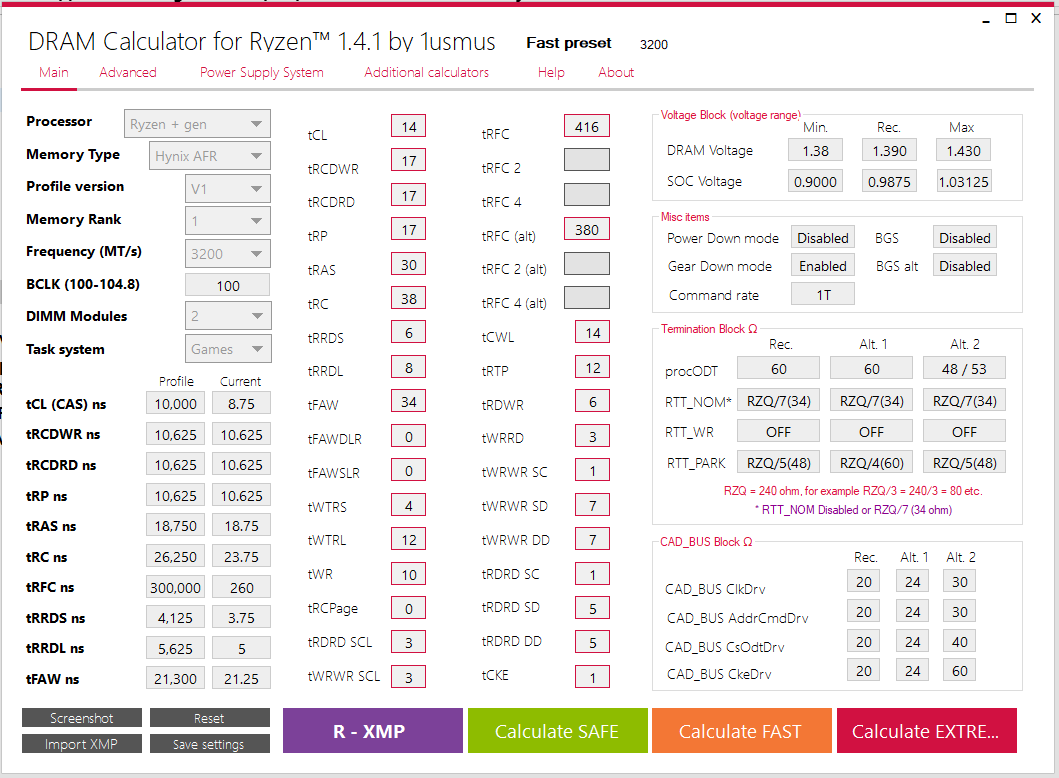Click the CAD_BUS CkeDrv Alt. 2 value 60
Image resolution: width=1059 pixels, height=778 pixels.
tap(960, 671)
